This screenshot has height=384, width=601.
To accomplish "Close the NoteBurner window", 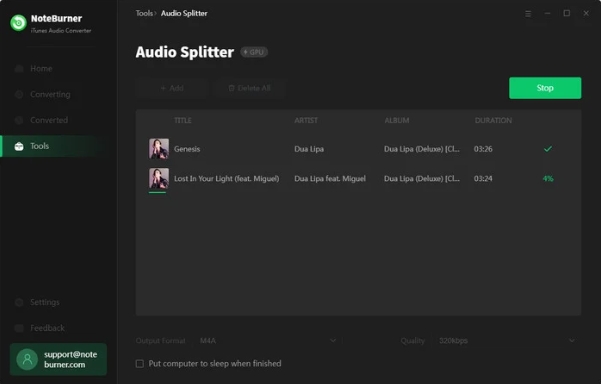I will click(x=586, y=13).
